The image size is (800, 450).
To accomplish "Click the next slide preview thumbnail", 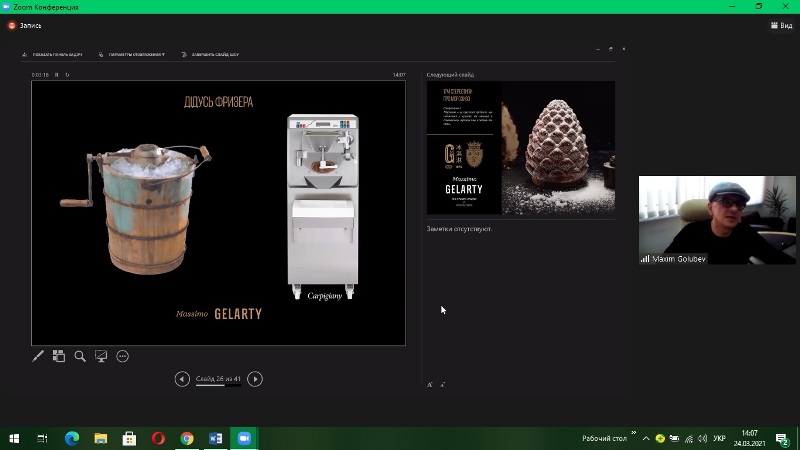I will pyautogui.click(x=520, y=147).
